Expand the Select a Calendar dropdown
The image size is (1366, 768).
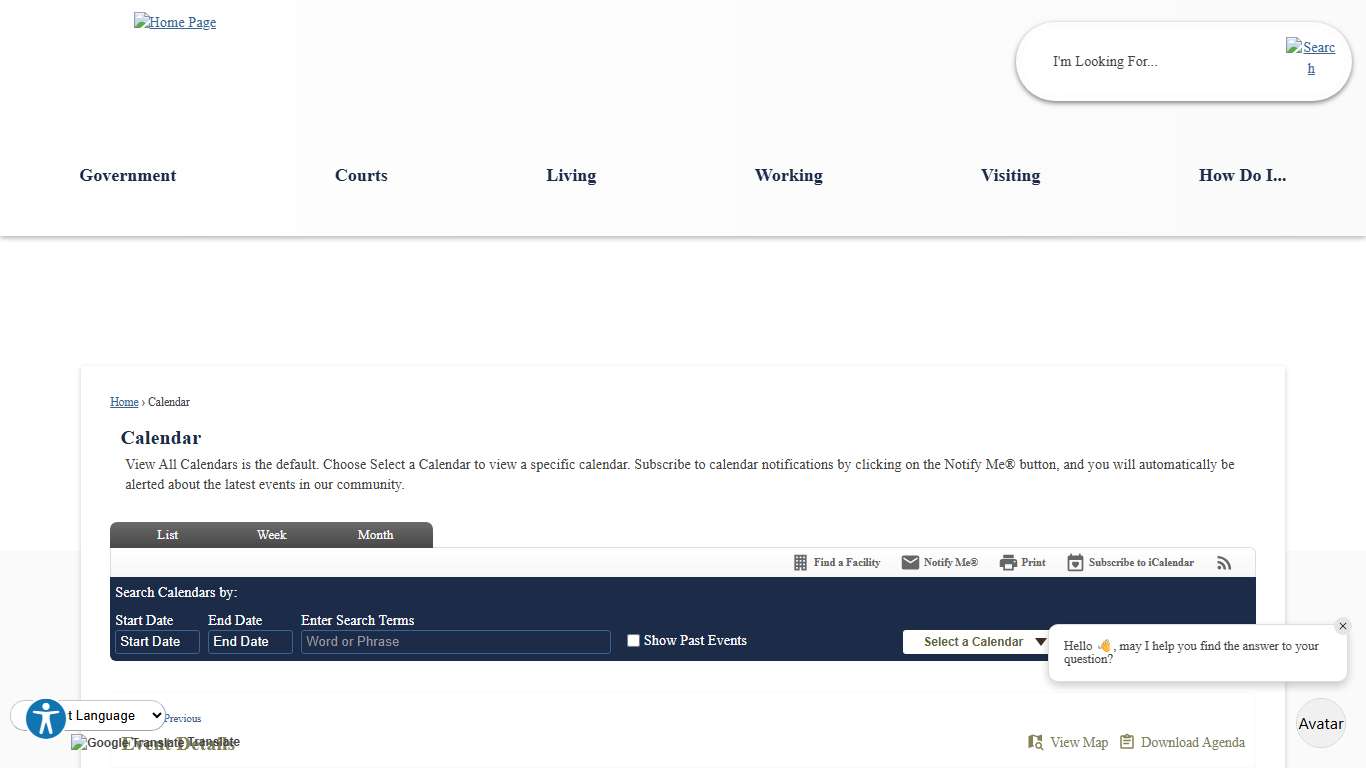(x=975, y=642)
